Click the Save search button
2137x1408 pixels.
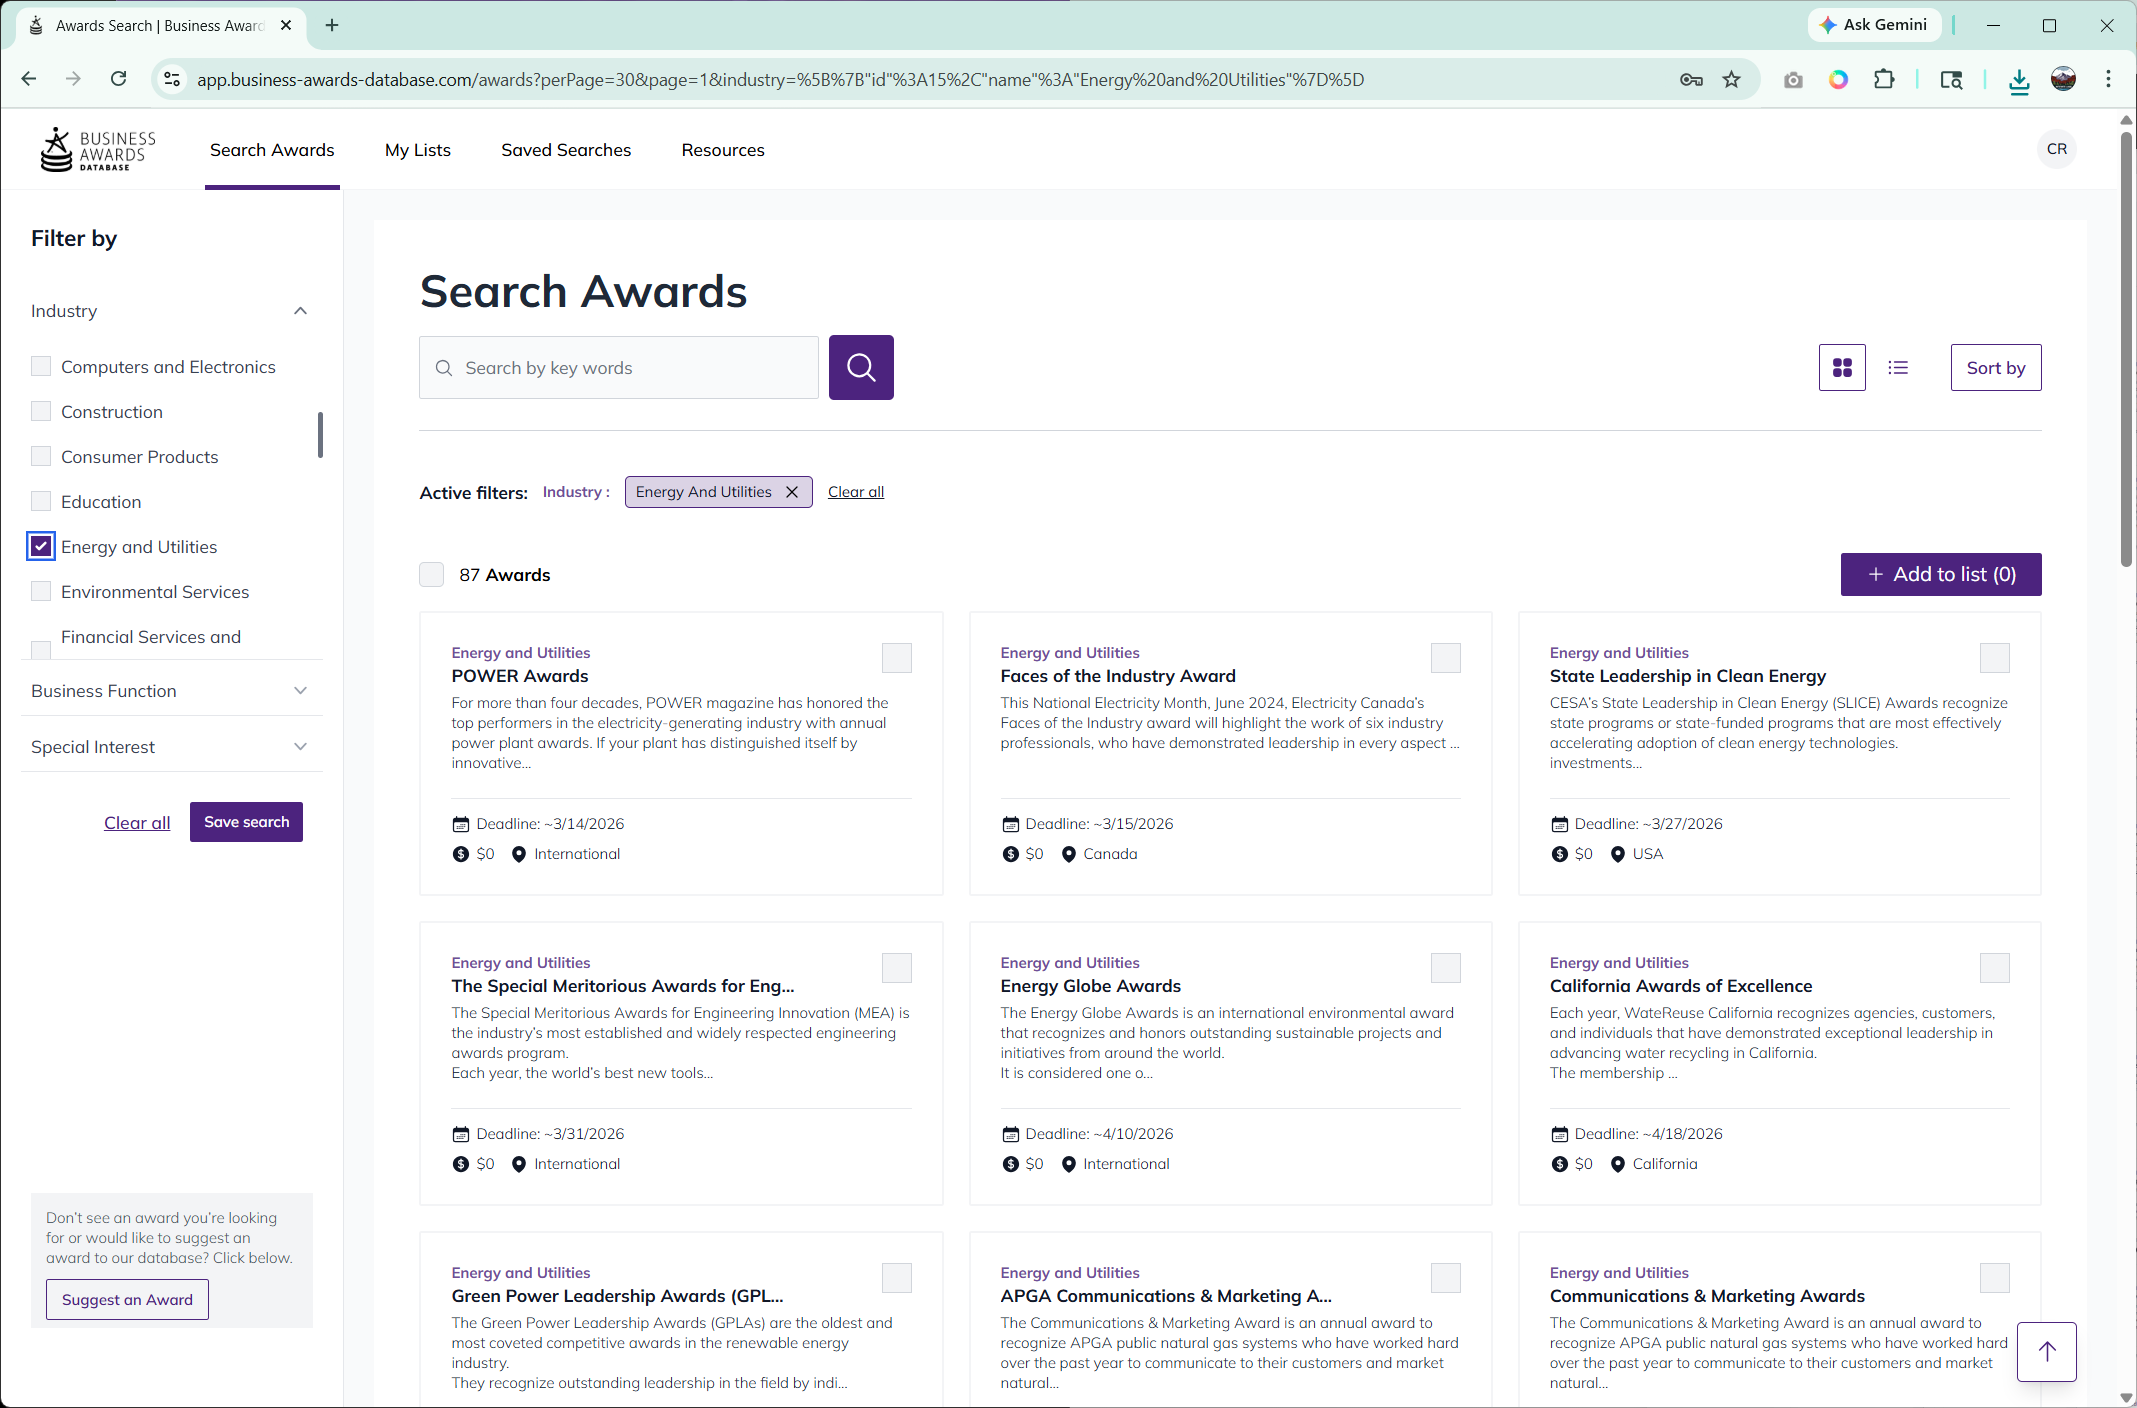click(x=245, y=821)
